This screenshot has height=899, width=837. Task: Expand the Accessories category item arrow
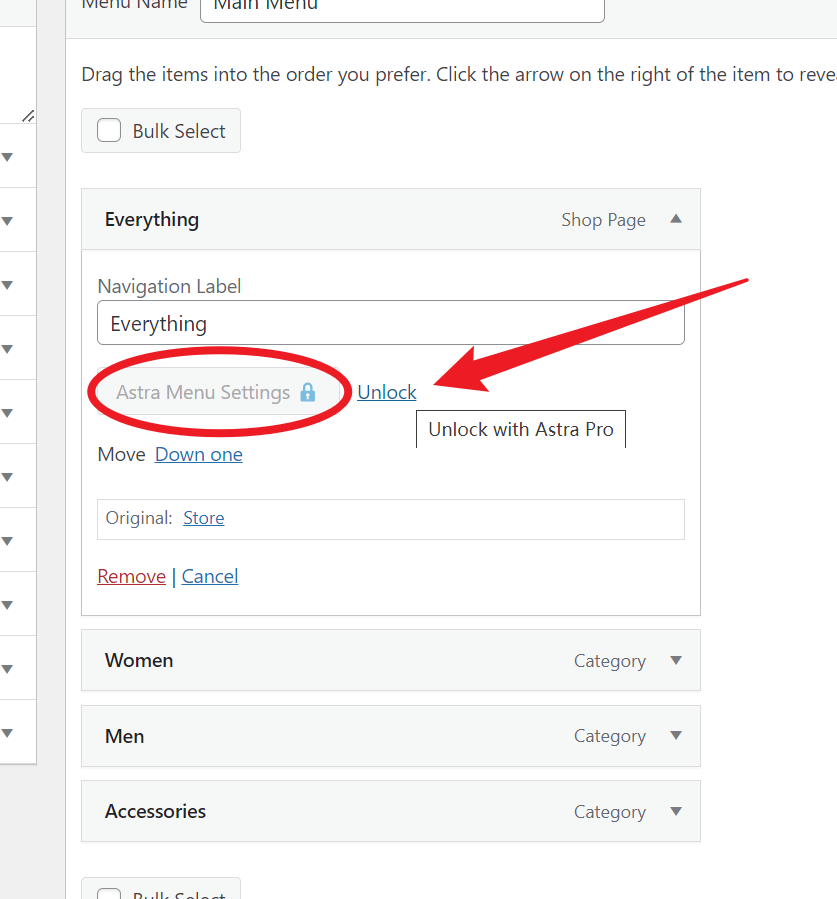pos(676,812)
